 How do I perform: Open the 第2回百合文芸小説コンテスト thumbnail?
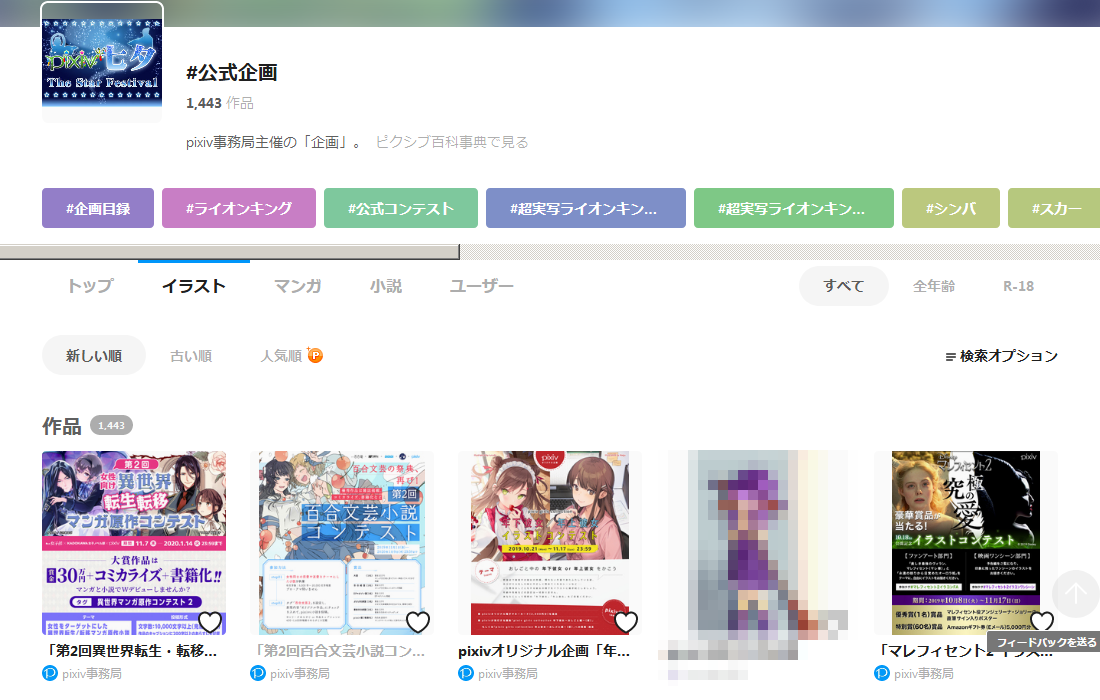click(342, 543)
